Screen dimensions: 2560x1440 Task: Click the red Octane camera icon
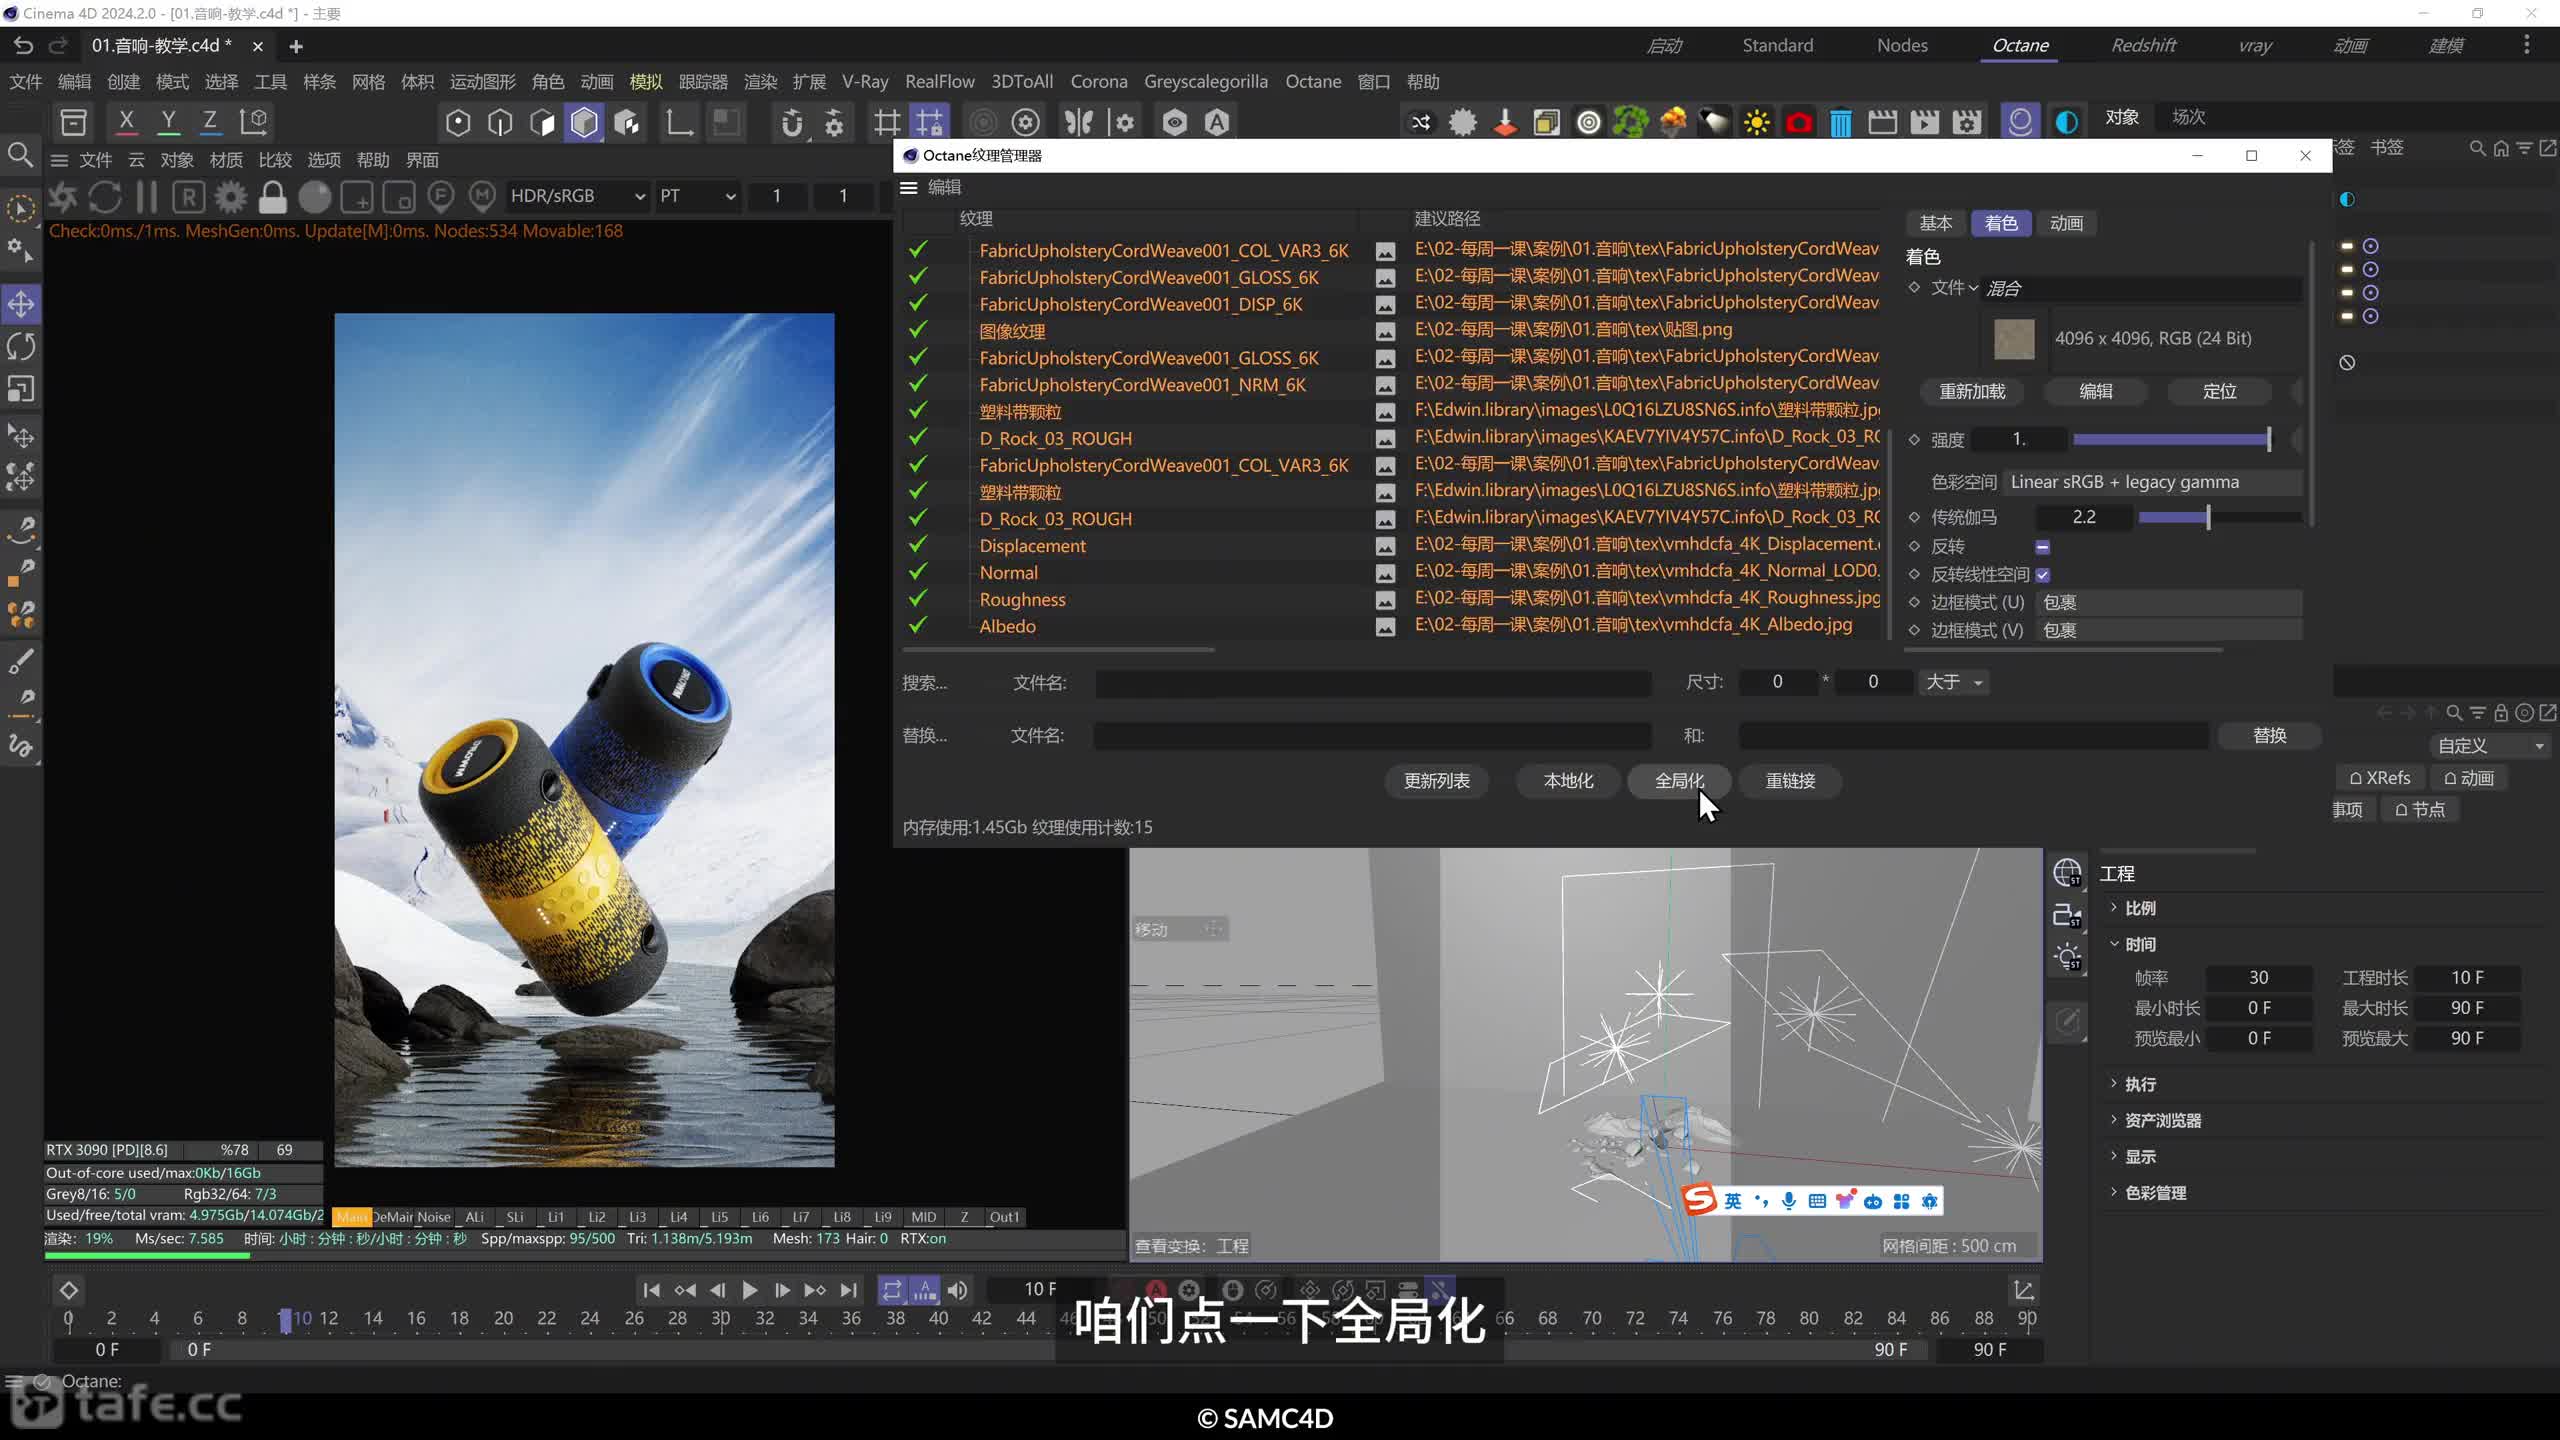coord(1798,122)
